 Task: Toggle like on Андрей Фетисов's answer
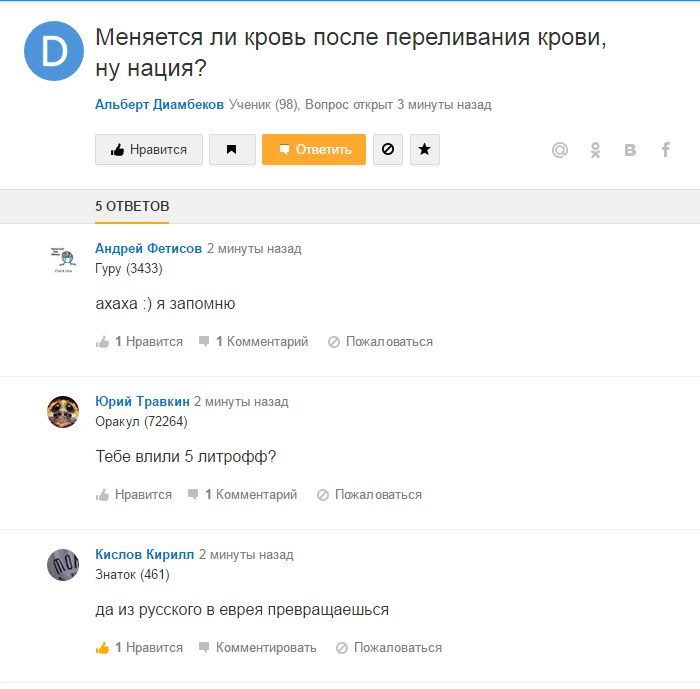click(x=139, y=342)
